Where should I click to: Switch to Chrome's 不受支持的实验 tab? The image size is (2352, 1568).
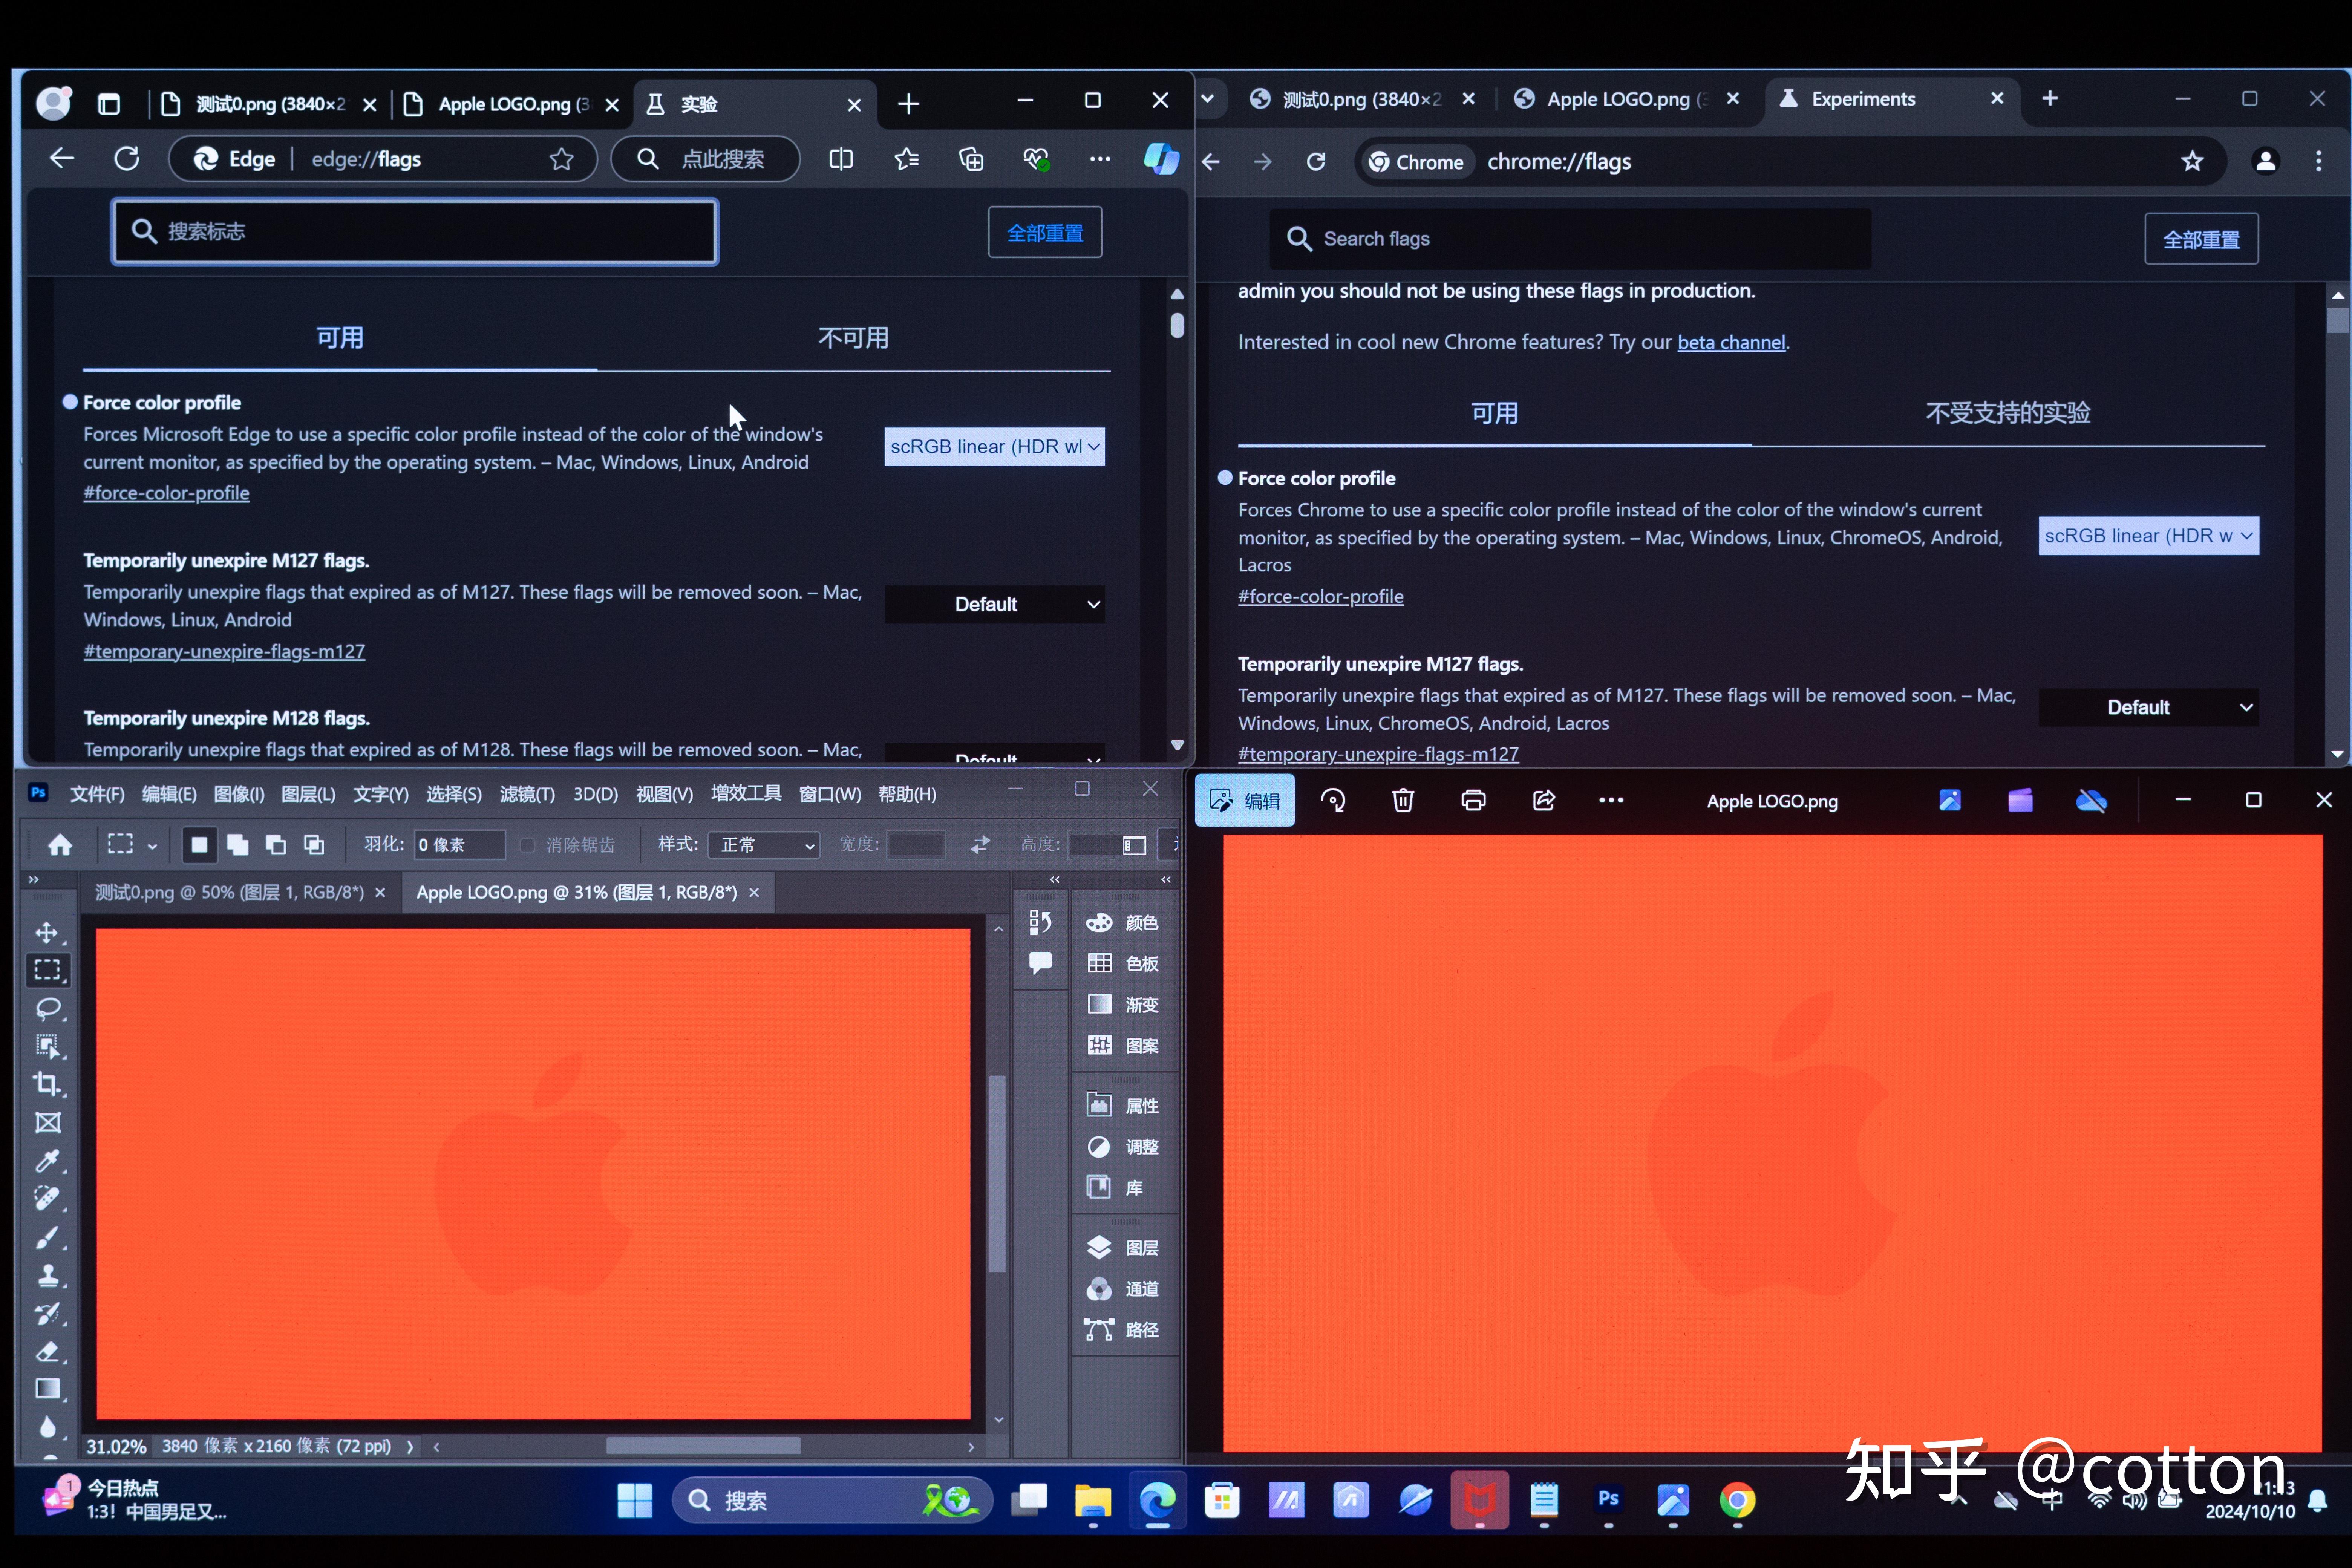pos(2007,413)
